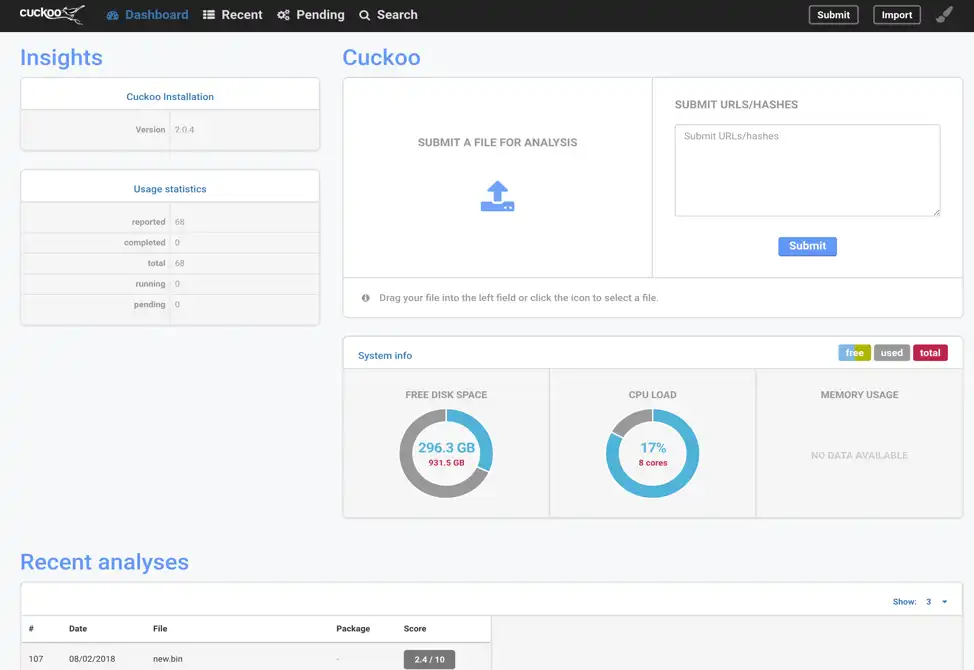Toggle the free legend badge
The image size is (974, 670).
[x=855, y=353]
